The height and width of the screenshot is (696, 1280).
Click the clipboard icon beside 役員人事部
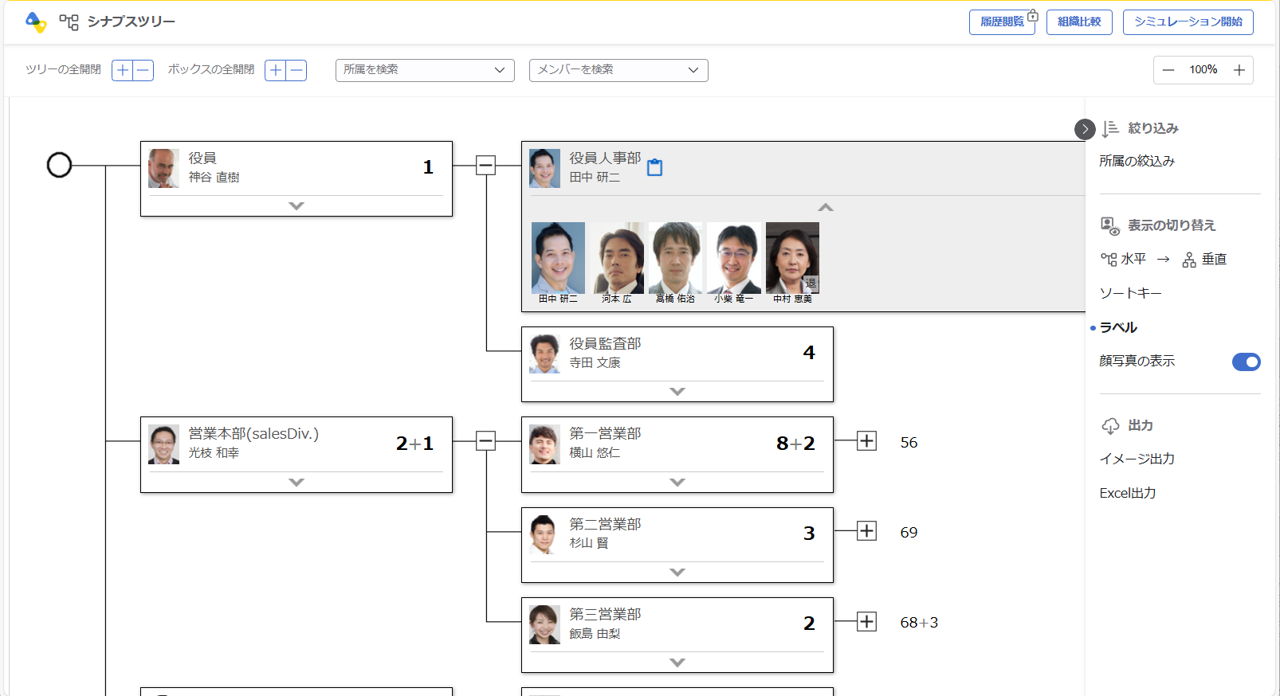pos(655,168)
